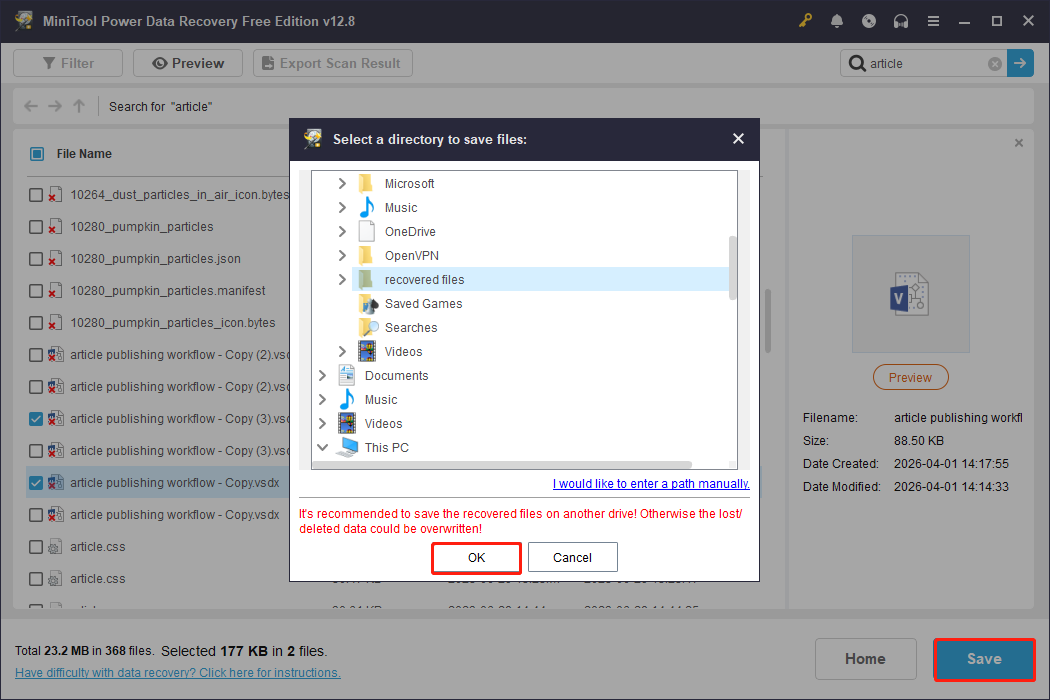Clear the 'article' search text
The width and height of the screenshot is (1050, 700).
[994, 62]
